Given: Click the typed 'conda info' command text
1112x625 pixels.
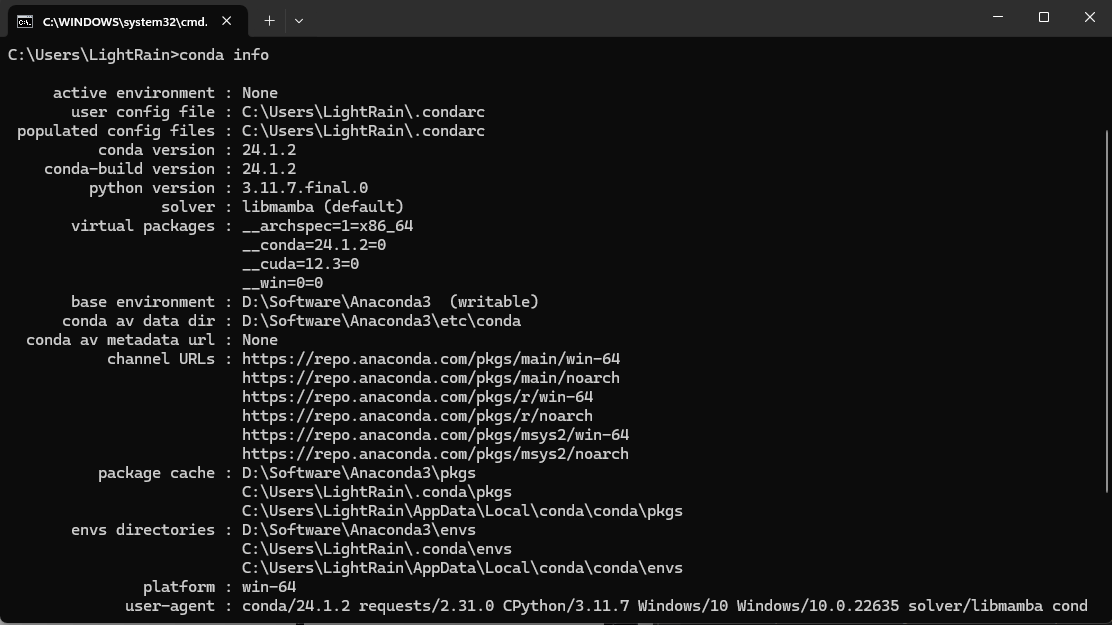Looking at the screenshot, I should [224, 55].
